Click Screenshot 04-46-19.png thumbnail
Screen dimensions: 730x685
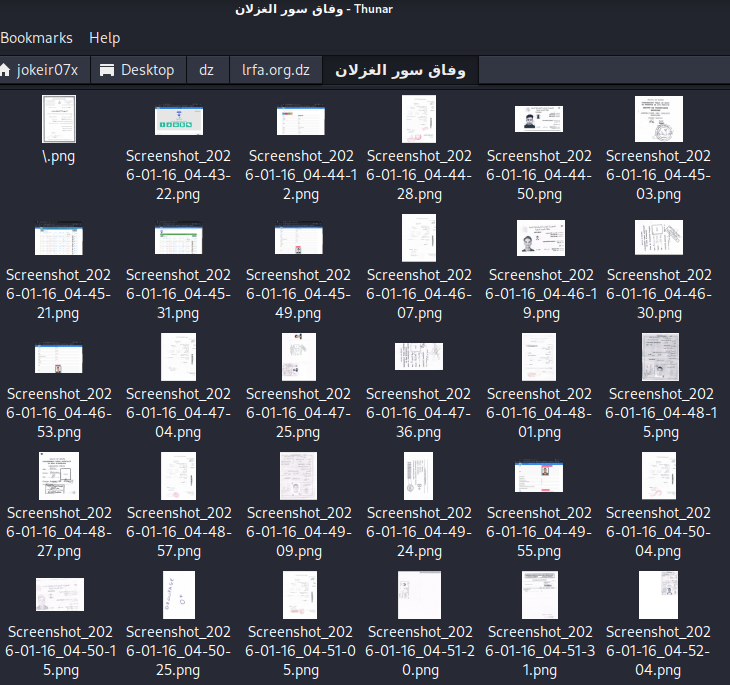point(540,239)
